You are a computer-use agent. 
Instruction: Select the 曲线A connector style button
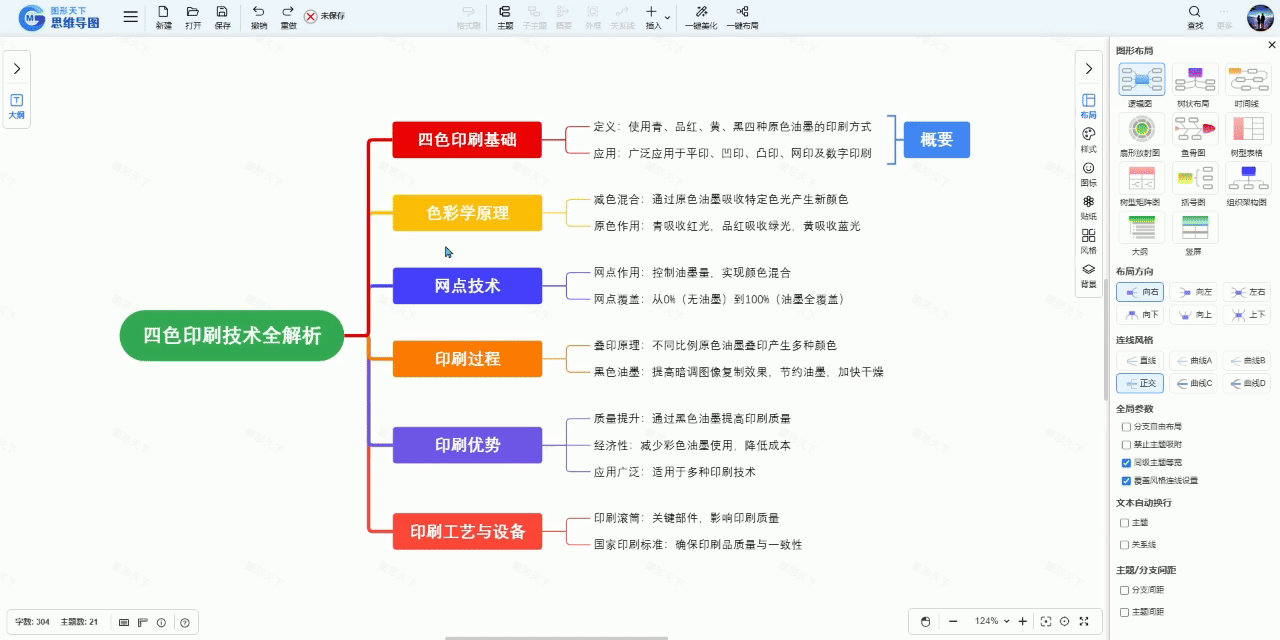(1194, 360)
